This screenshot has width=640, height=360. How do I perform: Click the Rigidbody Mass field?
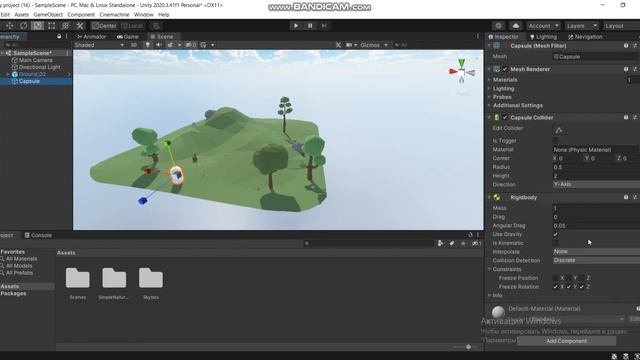(596, 208)
